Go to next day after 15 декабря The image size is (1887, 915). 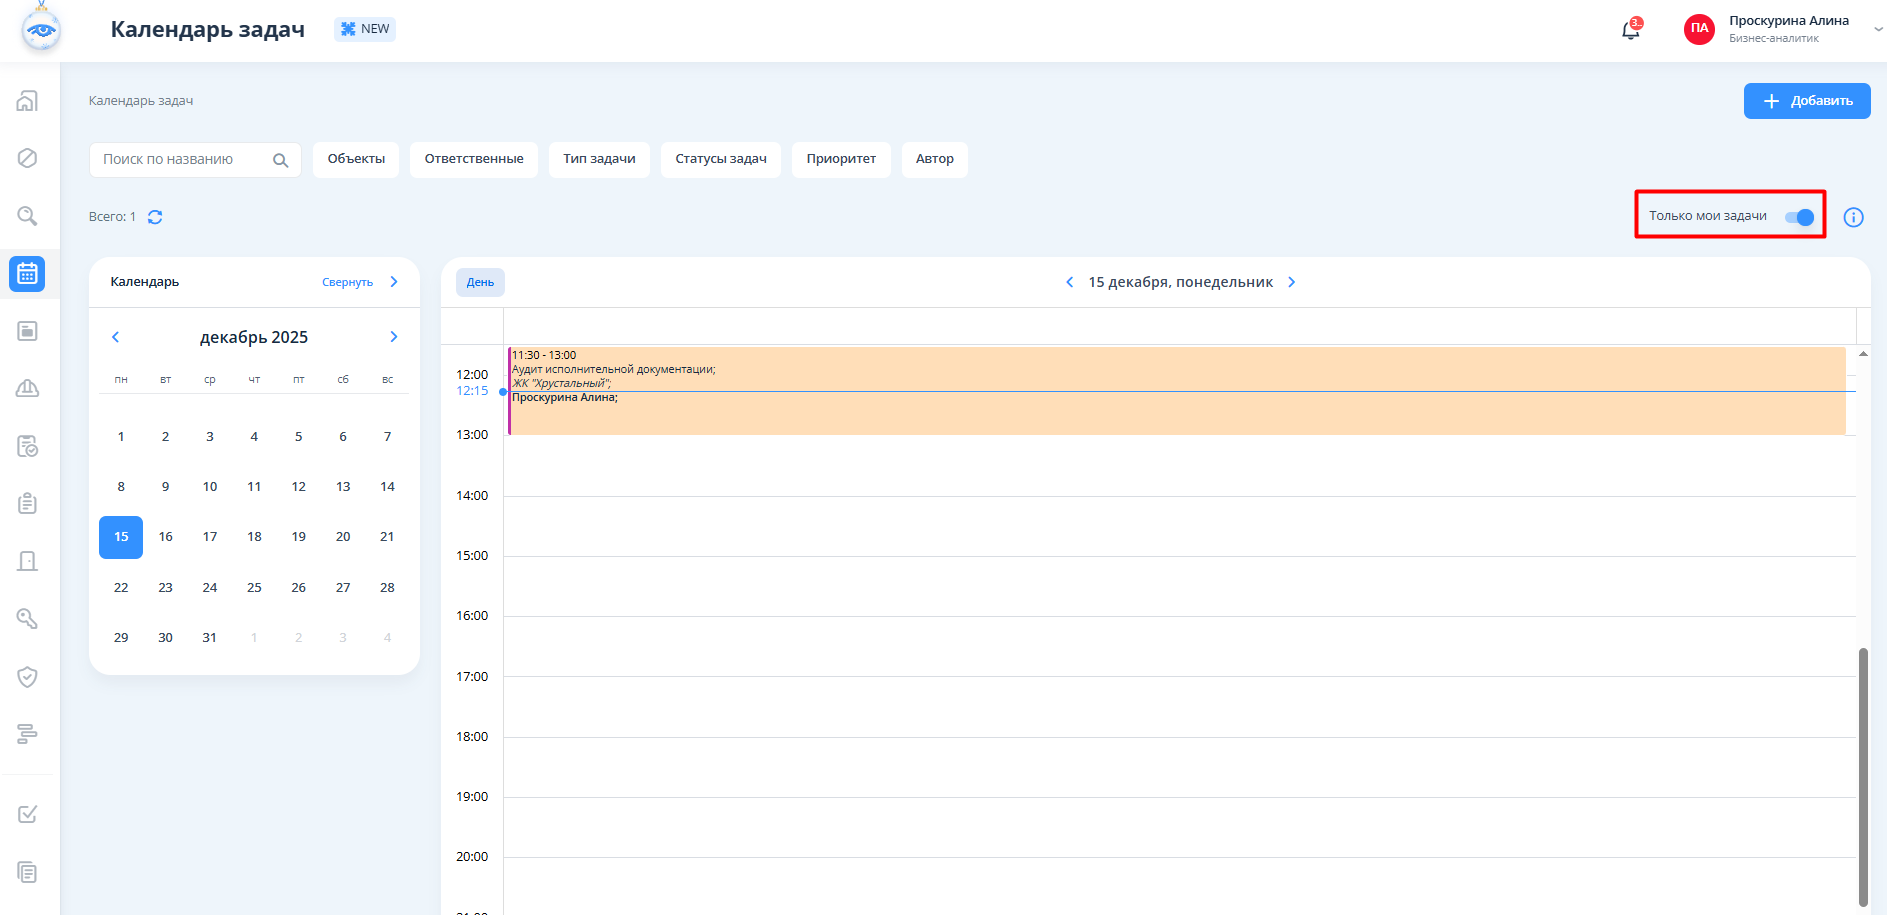click(1291, 282)
